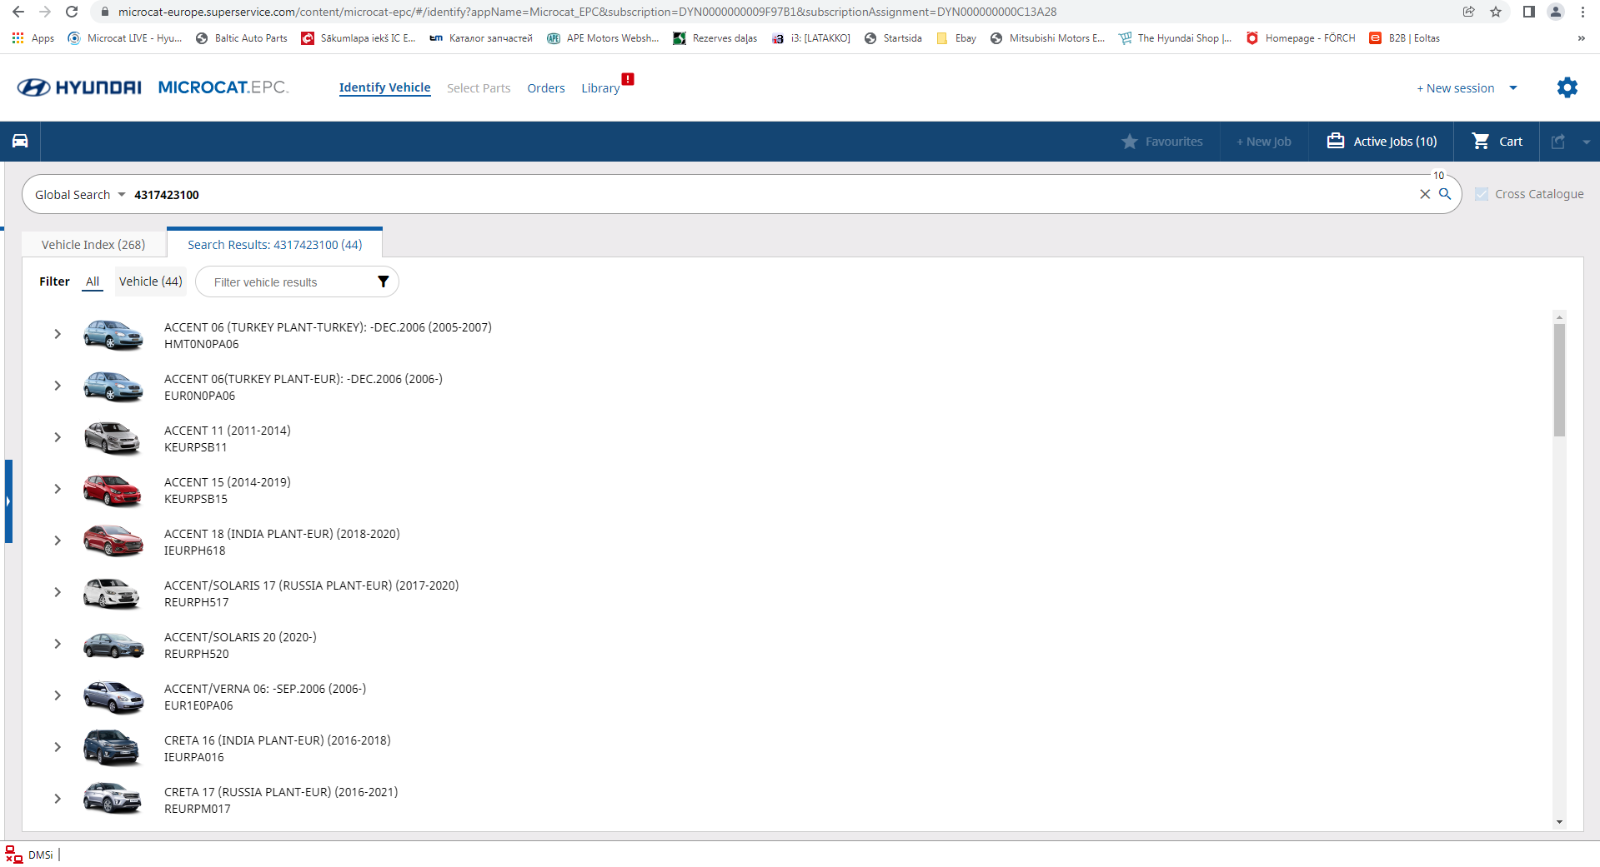Open the Cart icon
This screenshot has width=1600, height=867.
1481,141
